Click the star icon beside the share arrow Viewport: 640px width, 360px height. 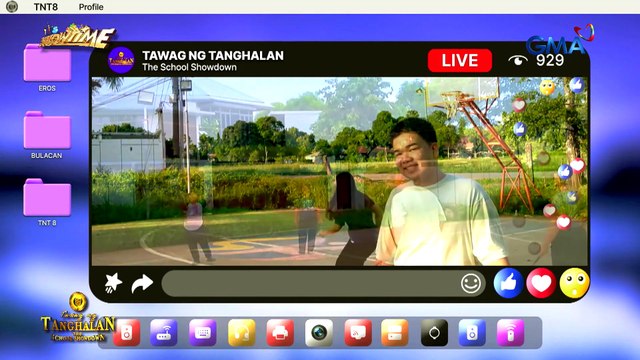(x=113, y=282)
